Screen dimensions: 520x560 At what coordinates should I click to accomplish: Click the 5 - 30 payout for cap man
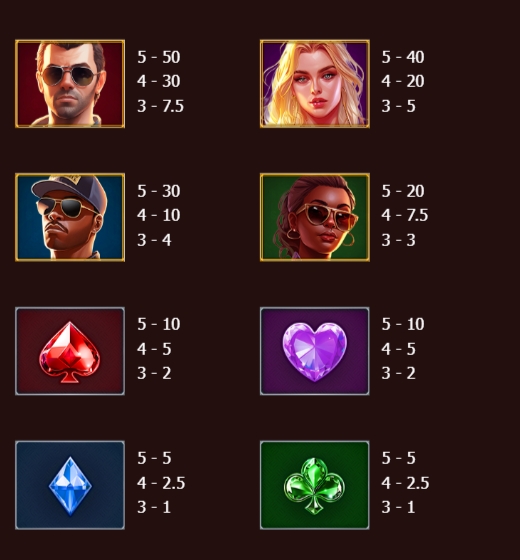tap(159, 191)
